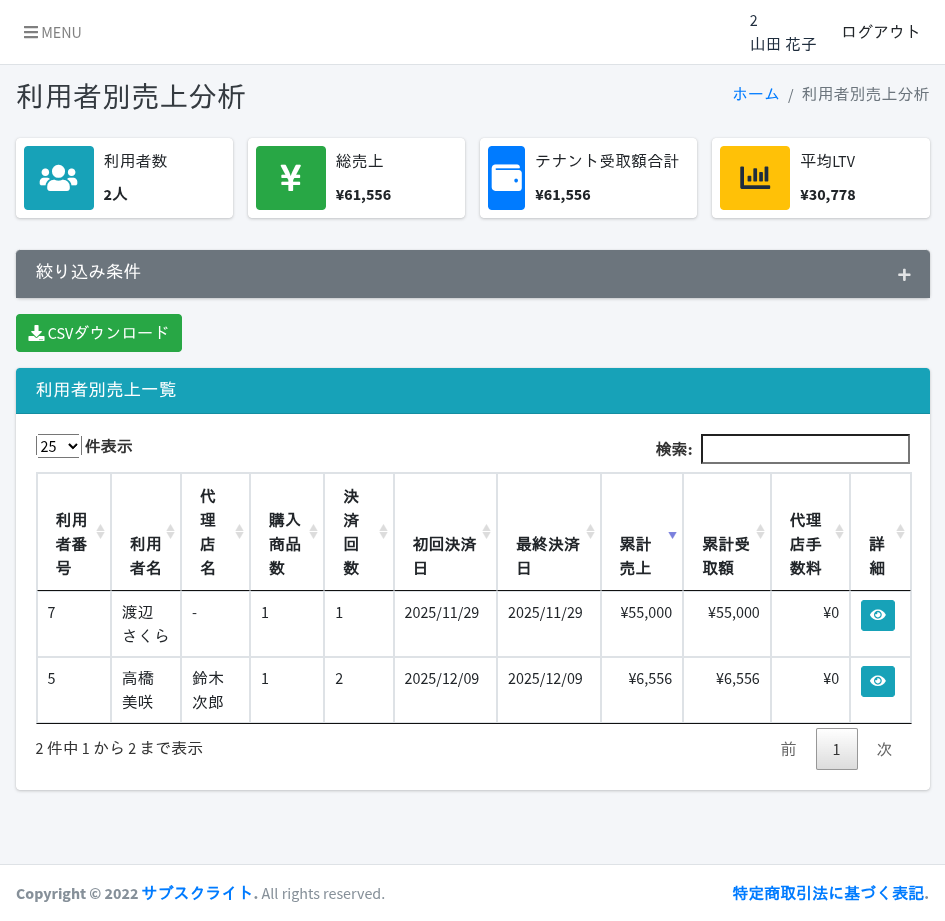Select ログアウト in the header
The image size is (945, 921).
click(x=881, y=31)
